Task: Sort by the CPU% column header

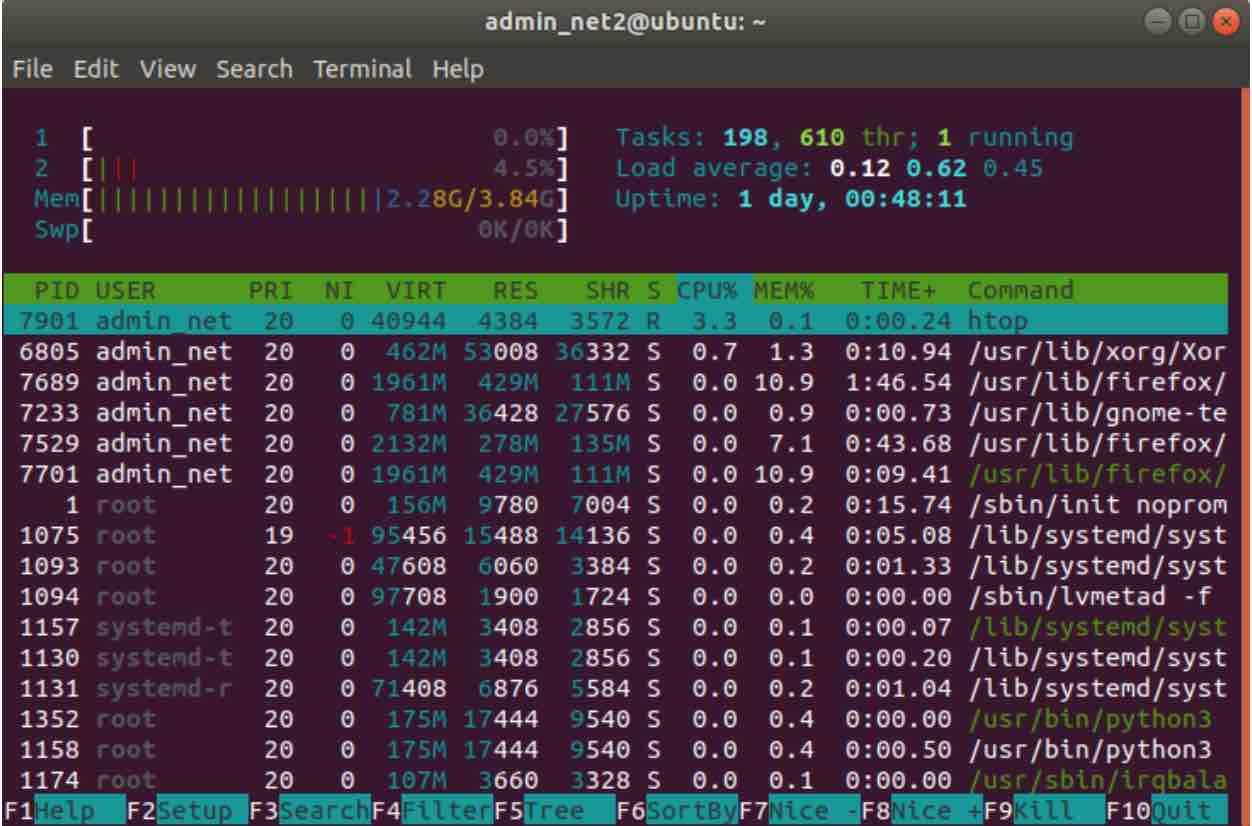Action: click(x=707, y=290)
